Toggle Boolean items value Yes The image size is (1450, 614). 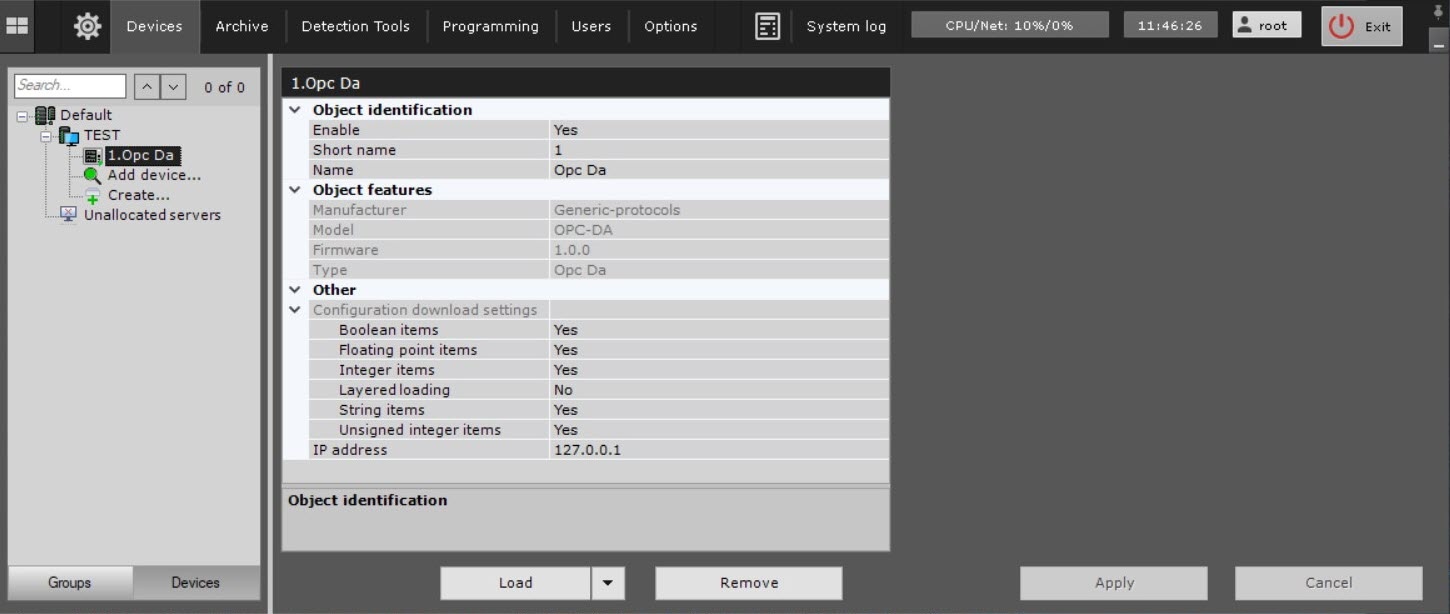coord(566,330)
